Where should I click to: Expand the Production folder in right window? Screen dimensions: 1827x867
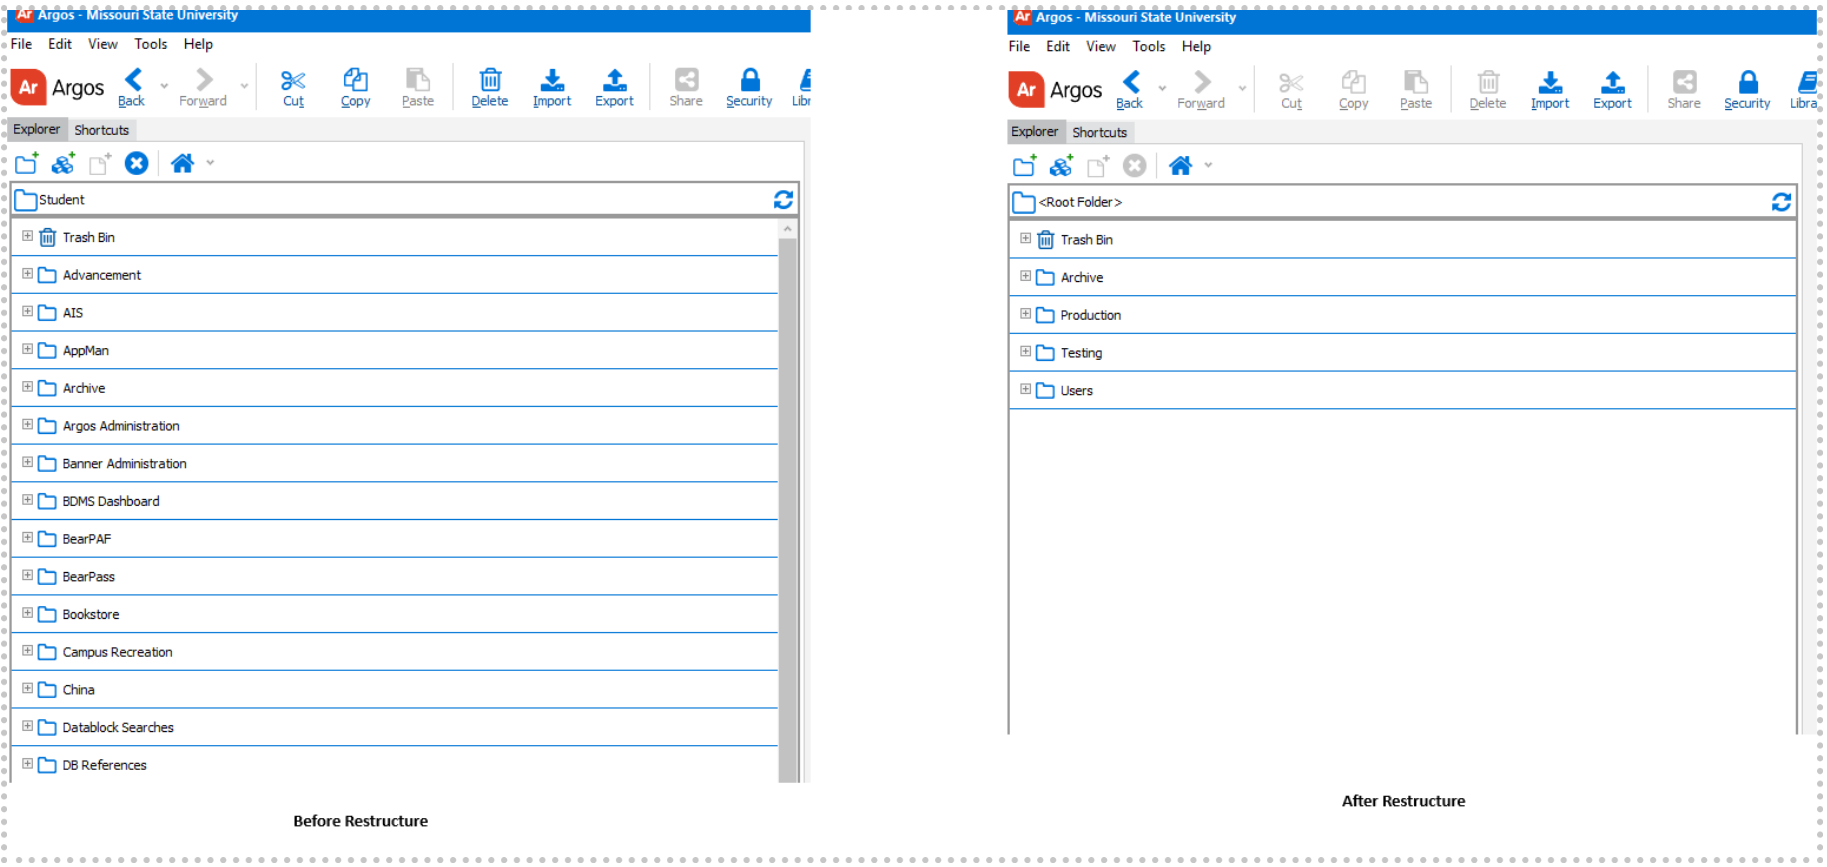pyautogui.click(x=1026, y=314)
